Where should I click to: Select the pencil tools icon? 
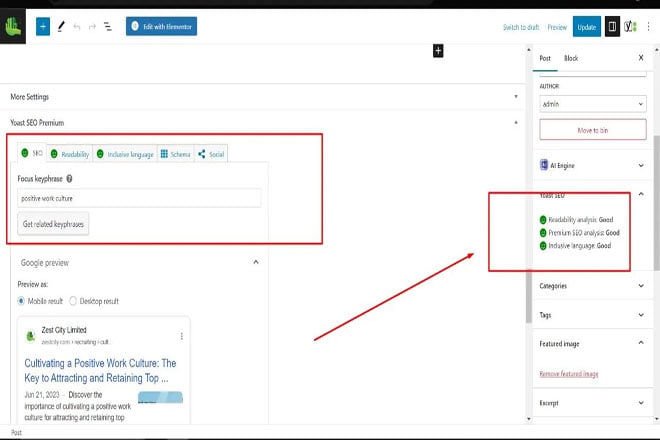coord(61,27)
